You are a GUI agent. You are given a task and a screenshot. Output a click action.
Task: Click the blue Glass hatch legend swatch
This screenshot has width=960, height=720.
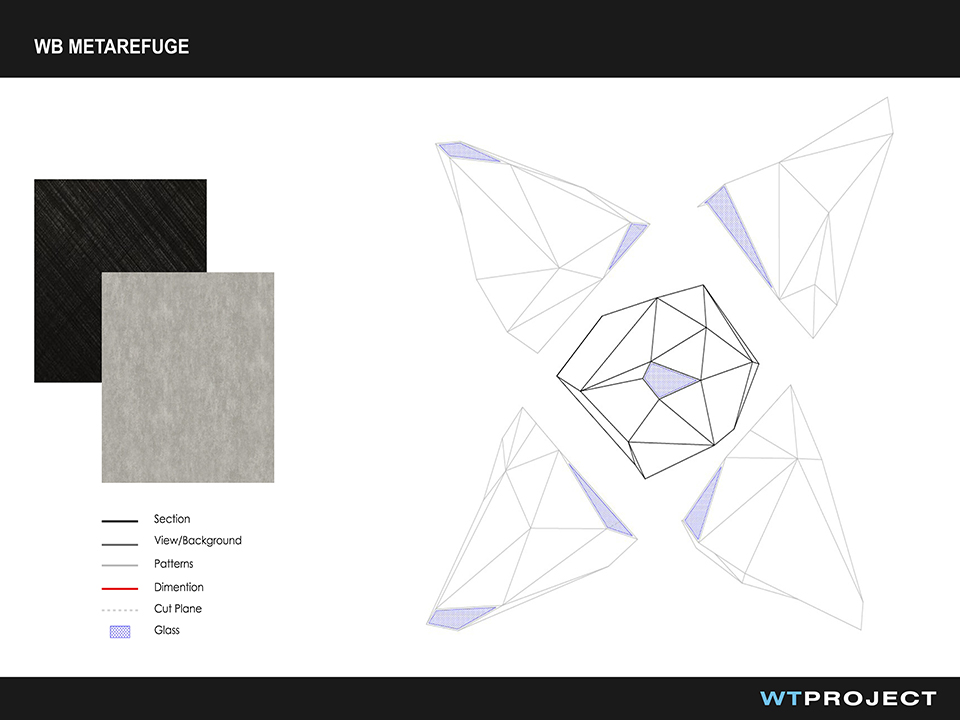click(120, 632)
